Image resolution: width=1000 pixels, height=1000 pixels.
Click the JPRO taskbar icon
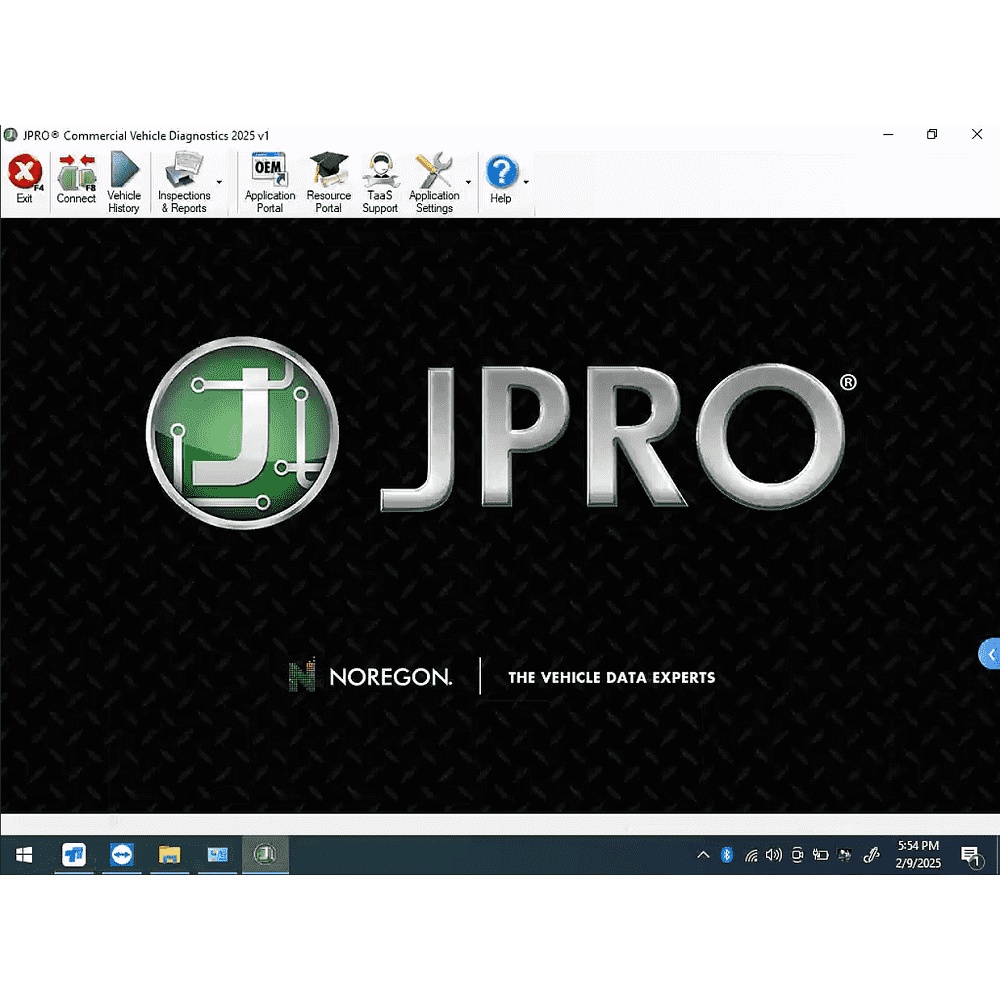(265, 855)
